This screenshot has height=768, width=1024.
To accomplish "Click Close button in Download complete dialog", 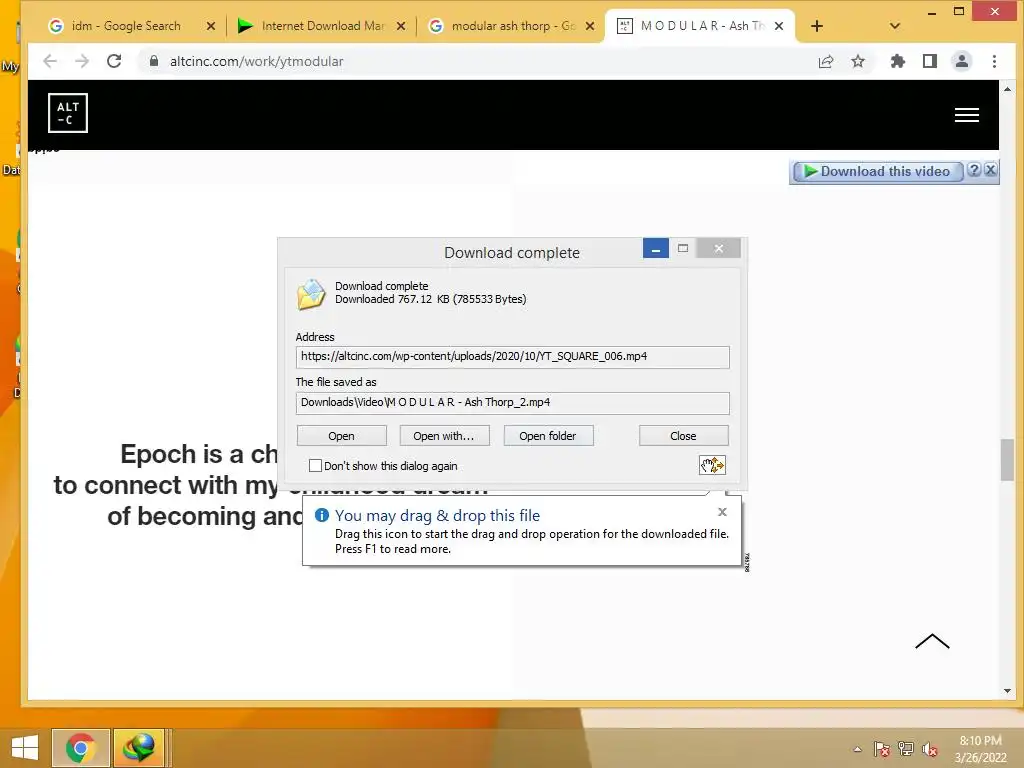I will coord(683,436).
